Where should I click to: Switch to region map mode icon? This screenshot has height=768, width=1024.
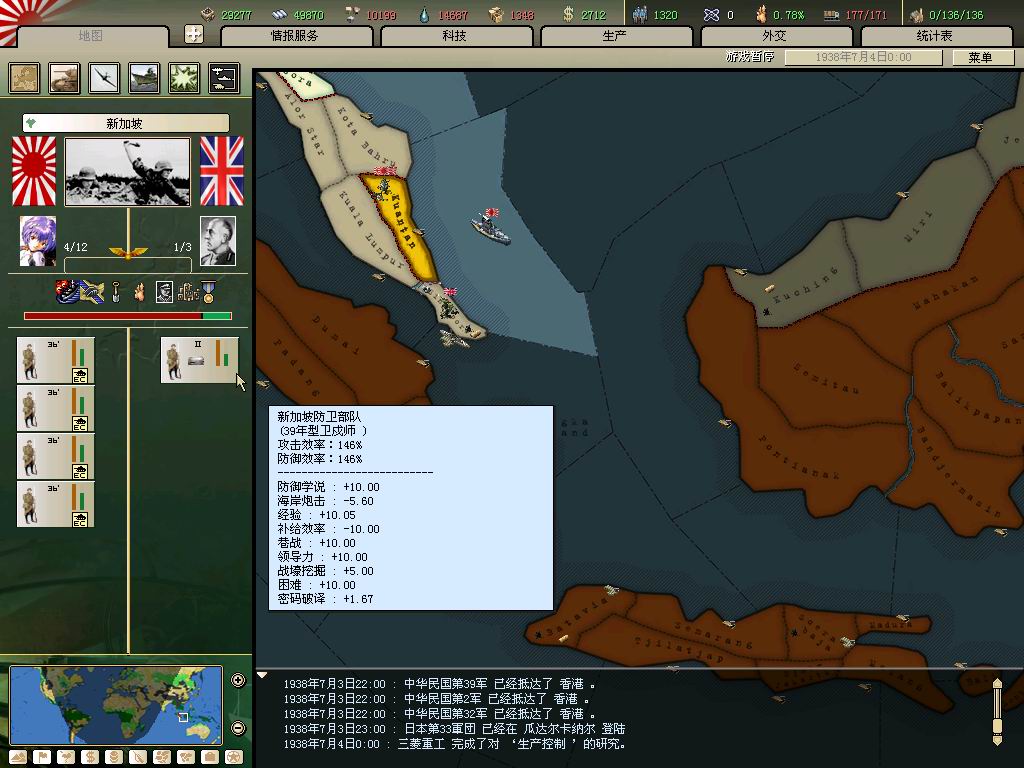point(162,757)
